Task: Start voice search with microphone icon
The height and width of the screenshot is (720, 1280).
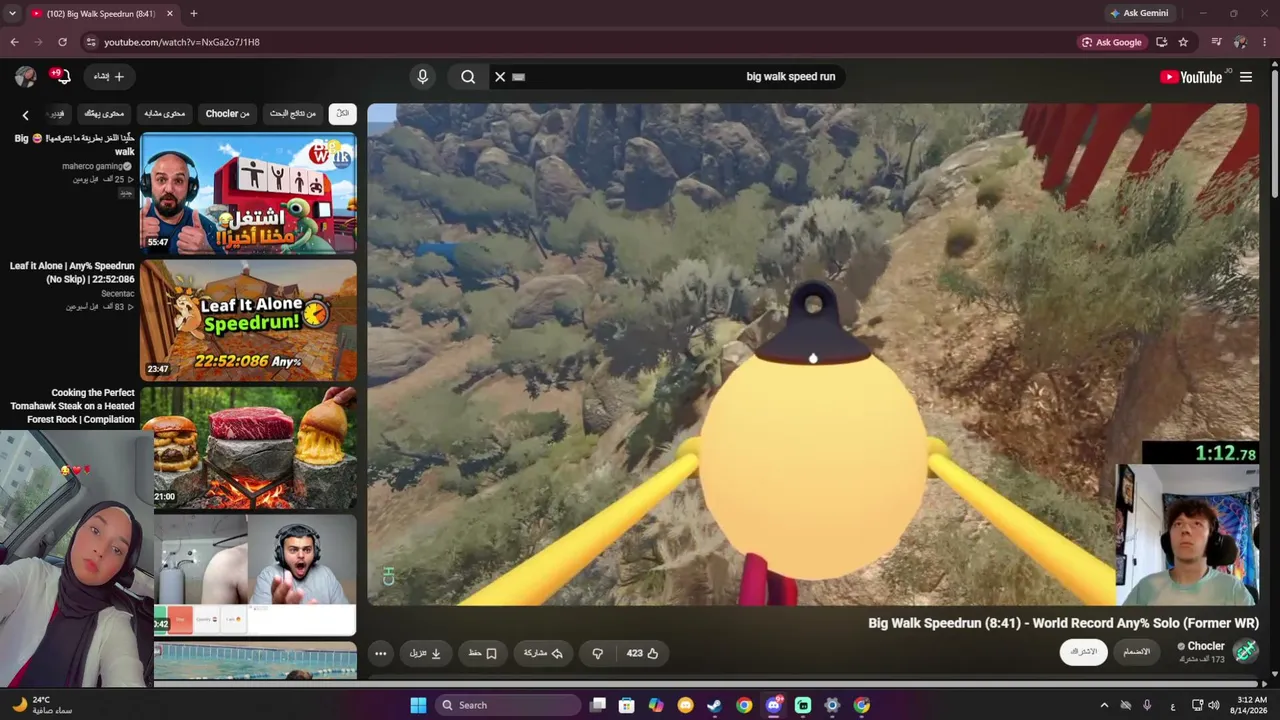Action: 422,77
